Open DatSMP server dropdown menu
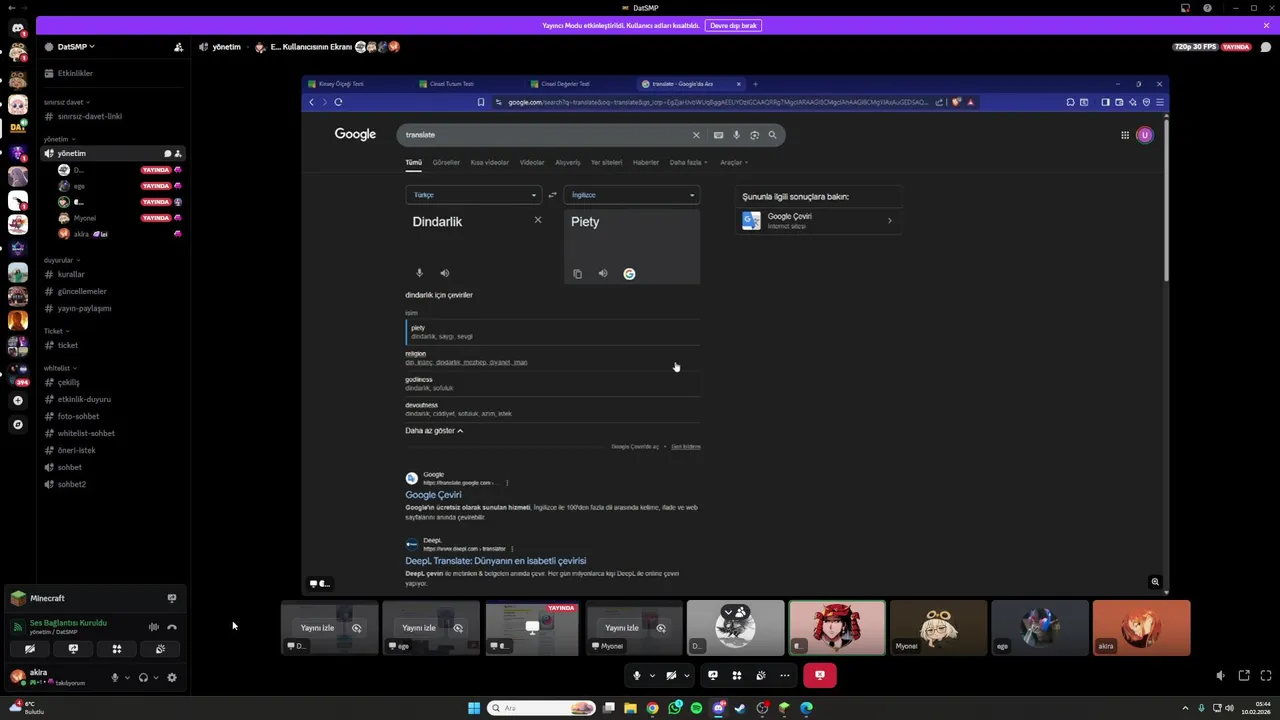 [75, 47]
